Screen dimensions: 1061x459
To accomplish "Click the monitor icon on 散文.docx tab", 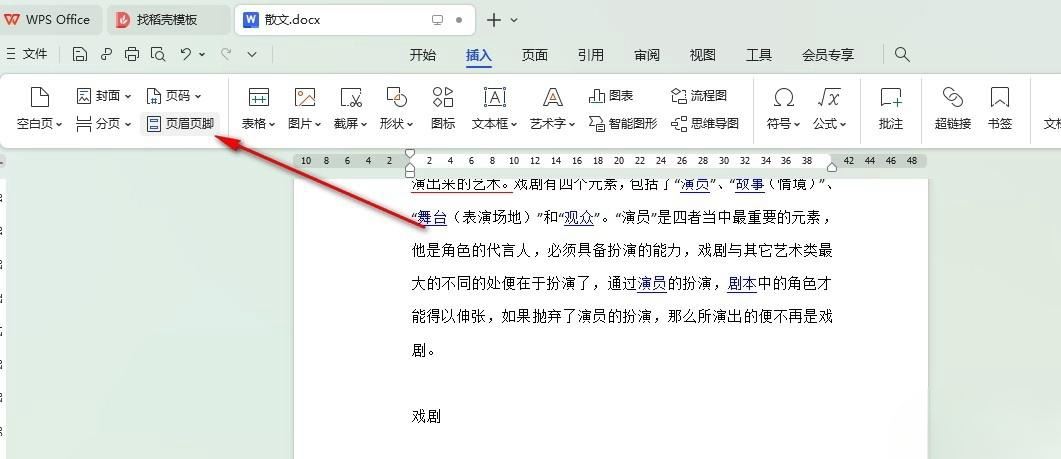I will click(438, 20).
